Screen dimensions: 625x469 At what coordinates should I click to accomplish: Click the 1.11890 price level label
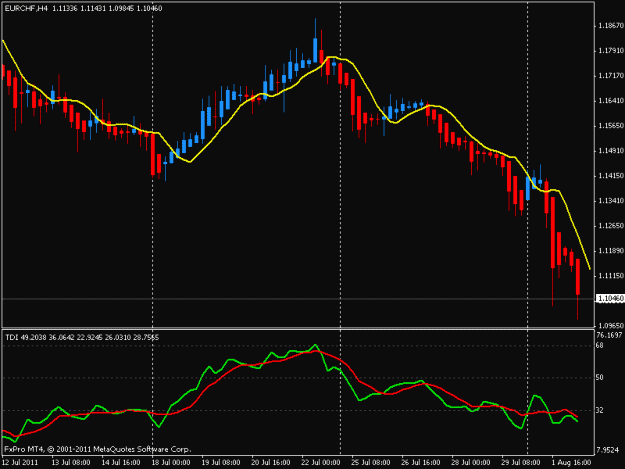point(611,251)
